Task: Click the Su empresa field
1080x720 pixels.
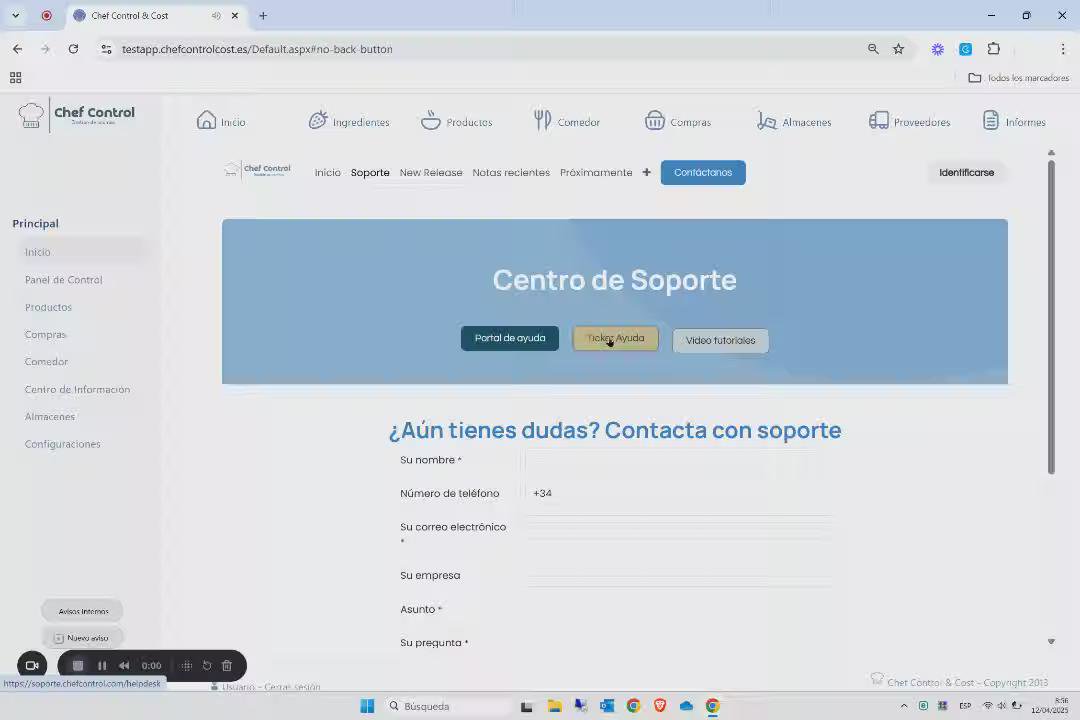Action: (678, 576)
